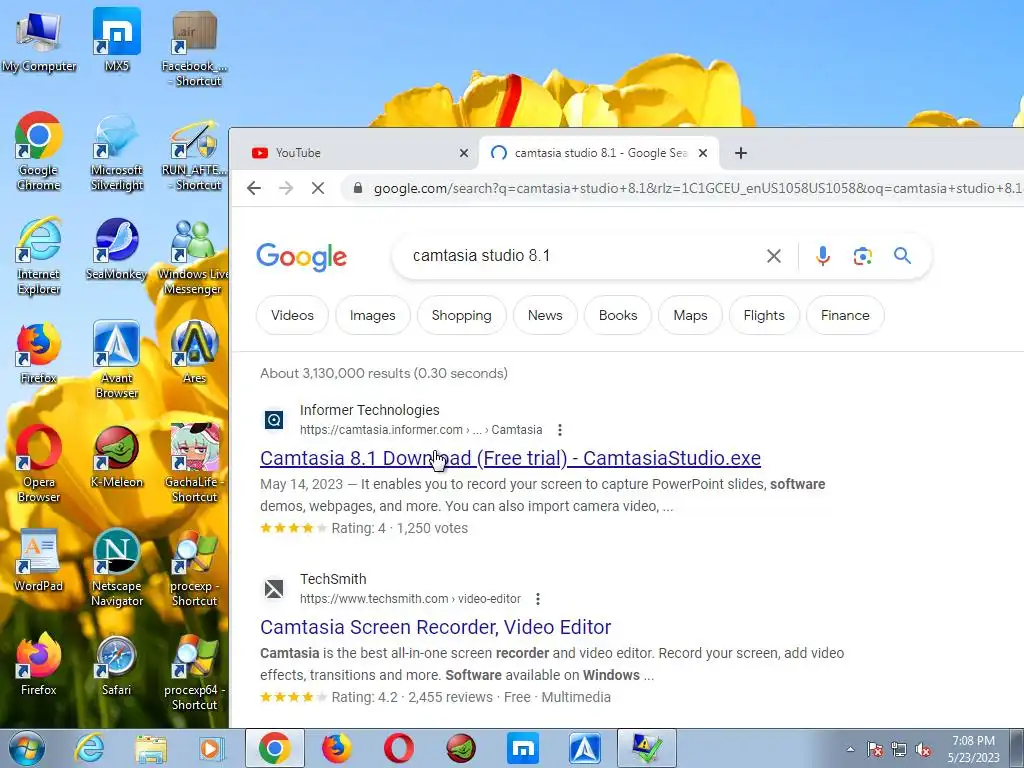Open the TechSmith result options menu
This screenshot has height=768, width=1024.
click(x=537, y=599)
